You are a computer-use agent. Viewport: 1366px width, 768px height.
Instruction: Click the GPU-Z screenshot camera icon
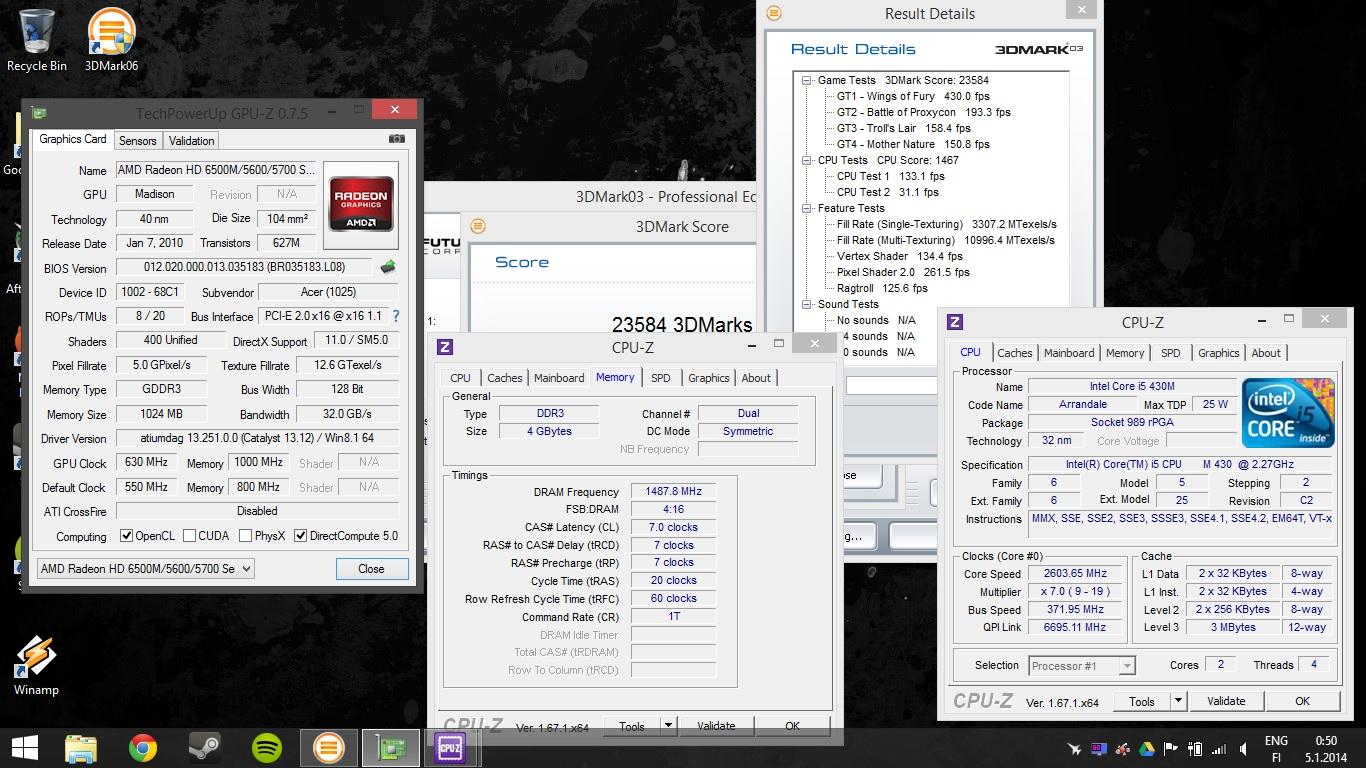(x=396, y=140)
